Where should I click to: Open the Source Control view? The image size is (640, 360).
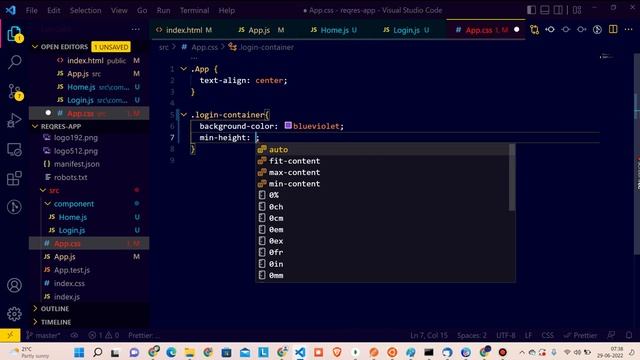(15, 91)
